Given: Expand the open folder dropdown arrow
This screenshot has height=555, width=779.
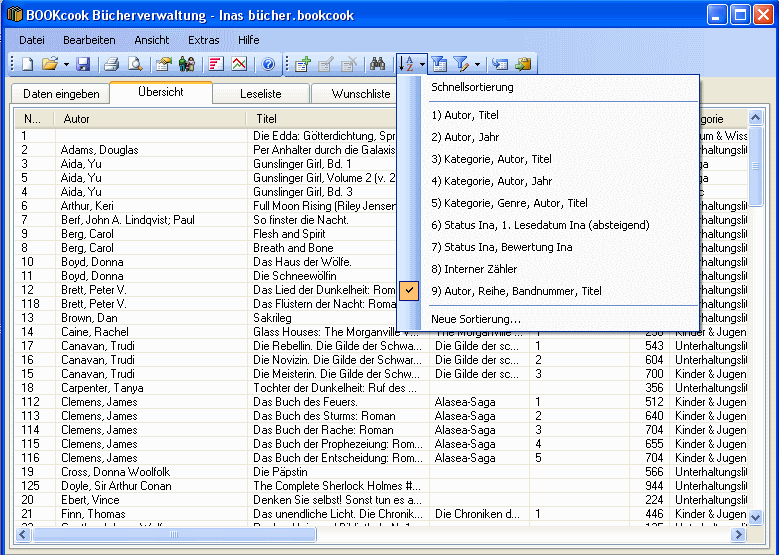Looking at the screenshot, I should pyautogui.click(x=66, y=65).
